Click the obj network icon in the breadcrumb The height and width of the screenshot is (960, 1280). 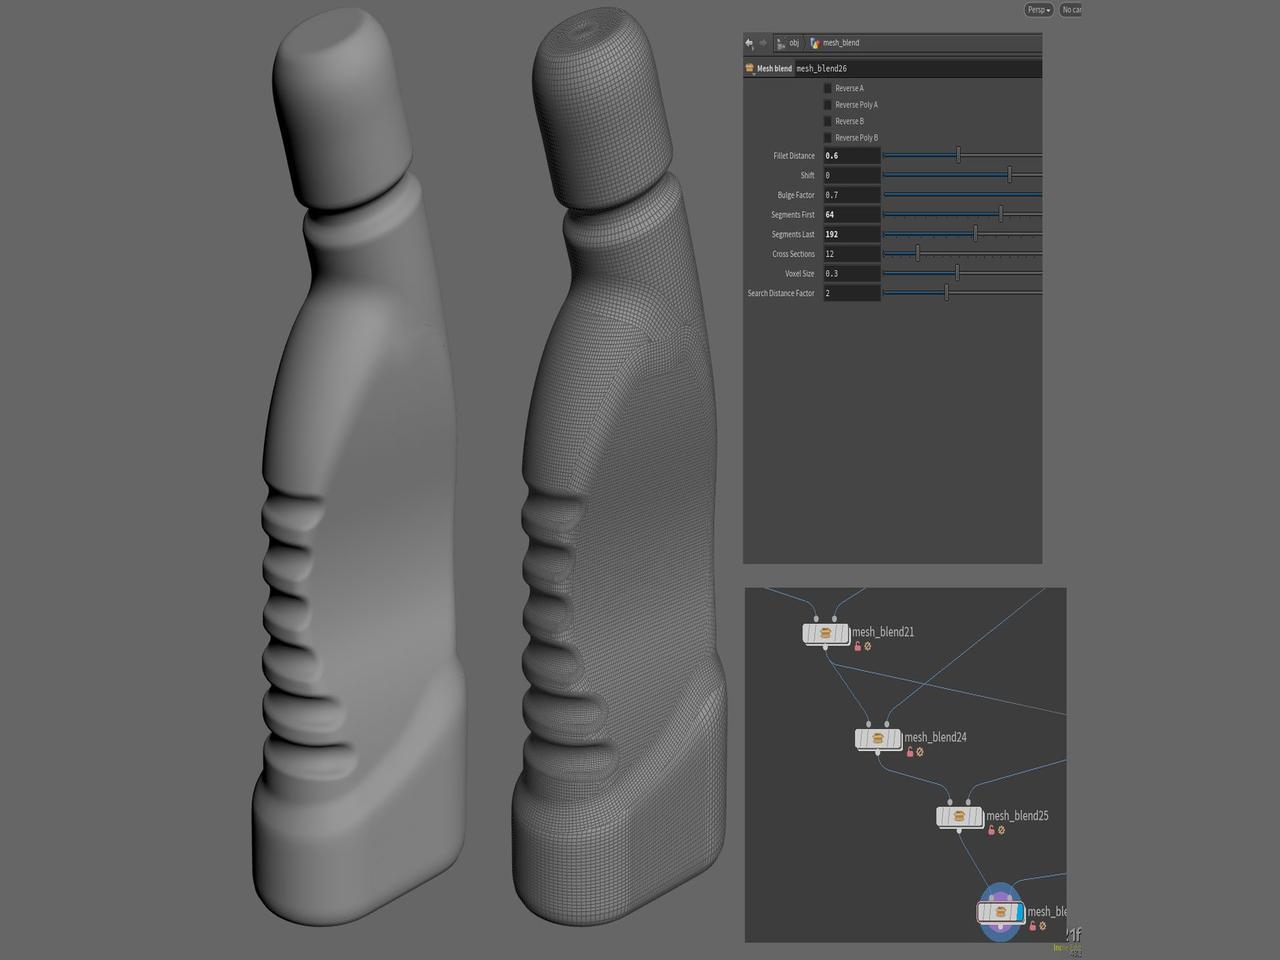tap(781, 43)
